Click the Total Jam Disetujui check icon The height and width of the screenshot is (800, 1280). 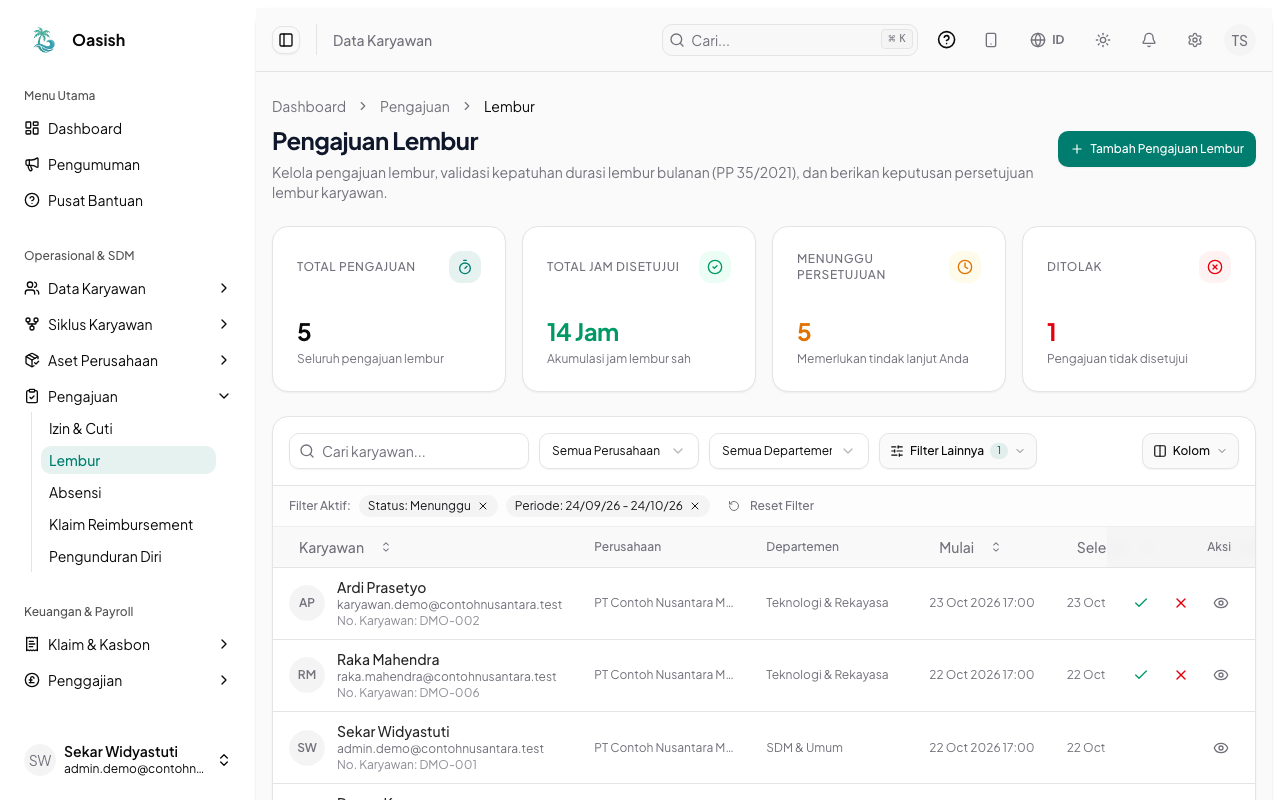coord(715,267)
